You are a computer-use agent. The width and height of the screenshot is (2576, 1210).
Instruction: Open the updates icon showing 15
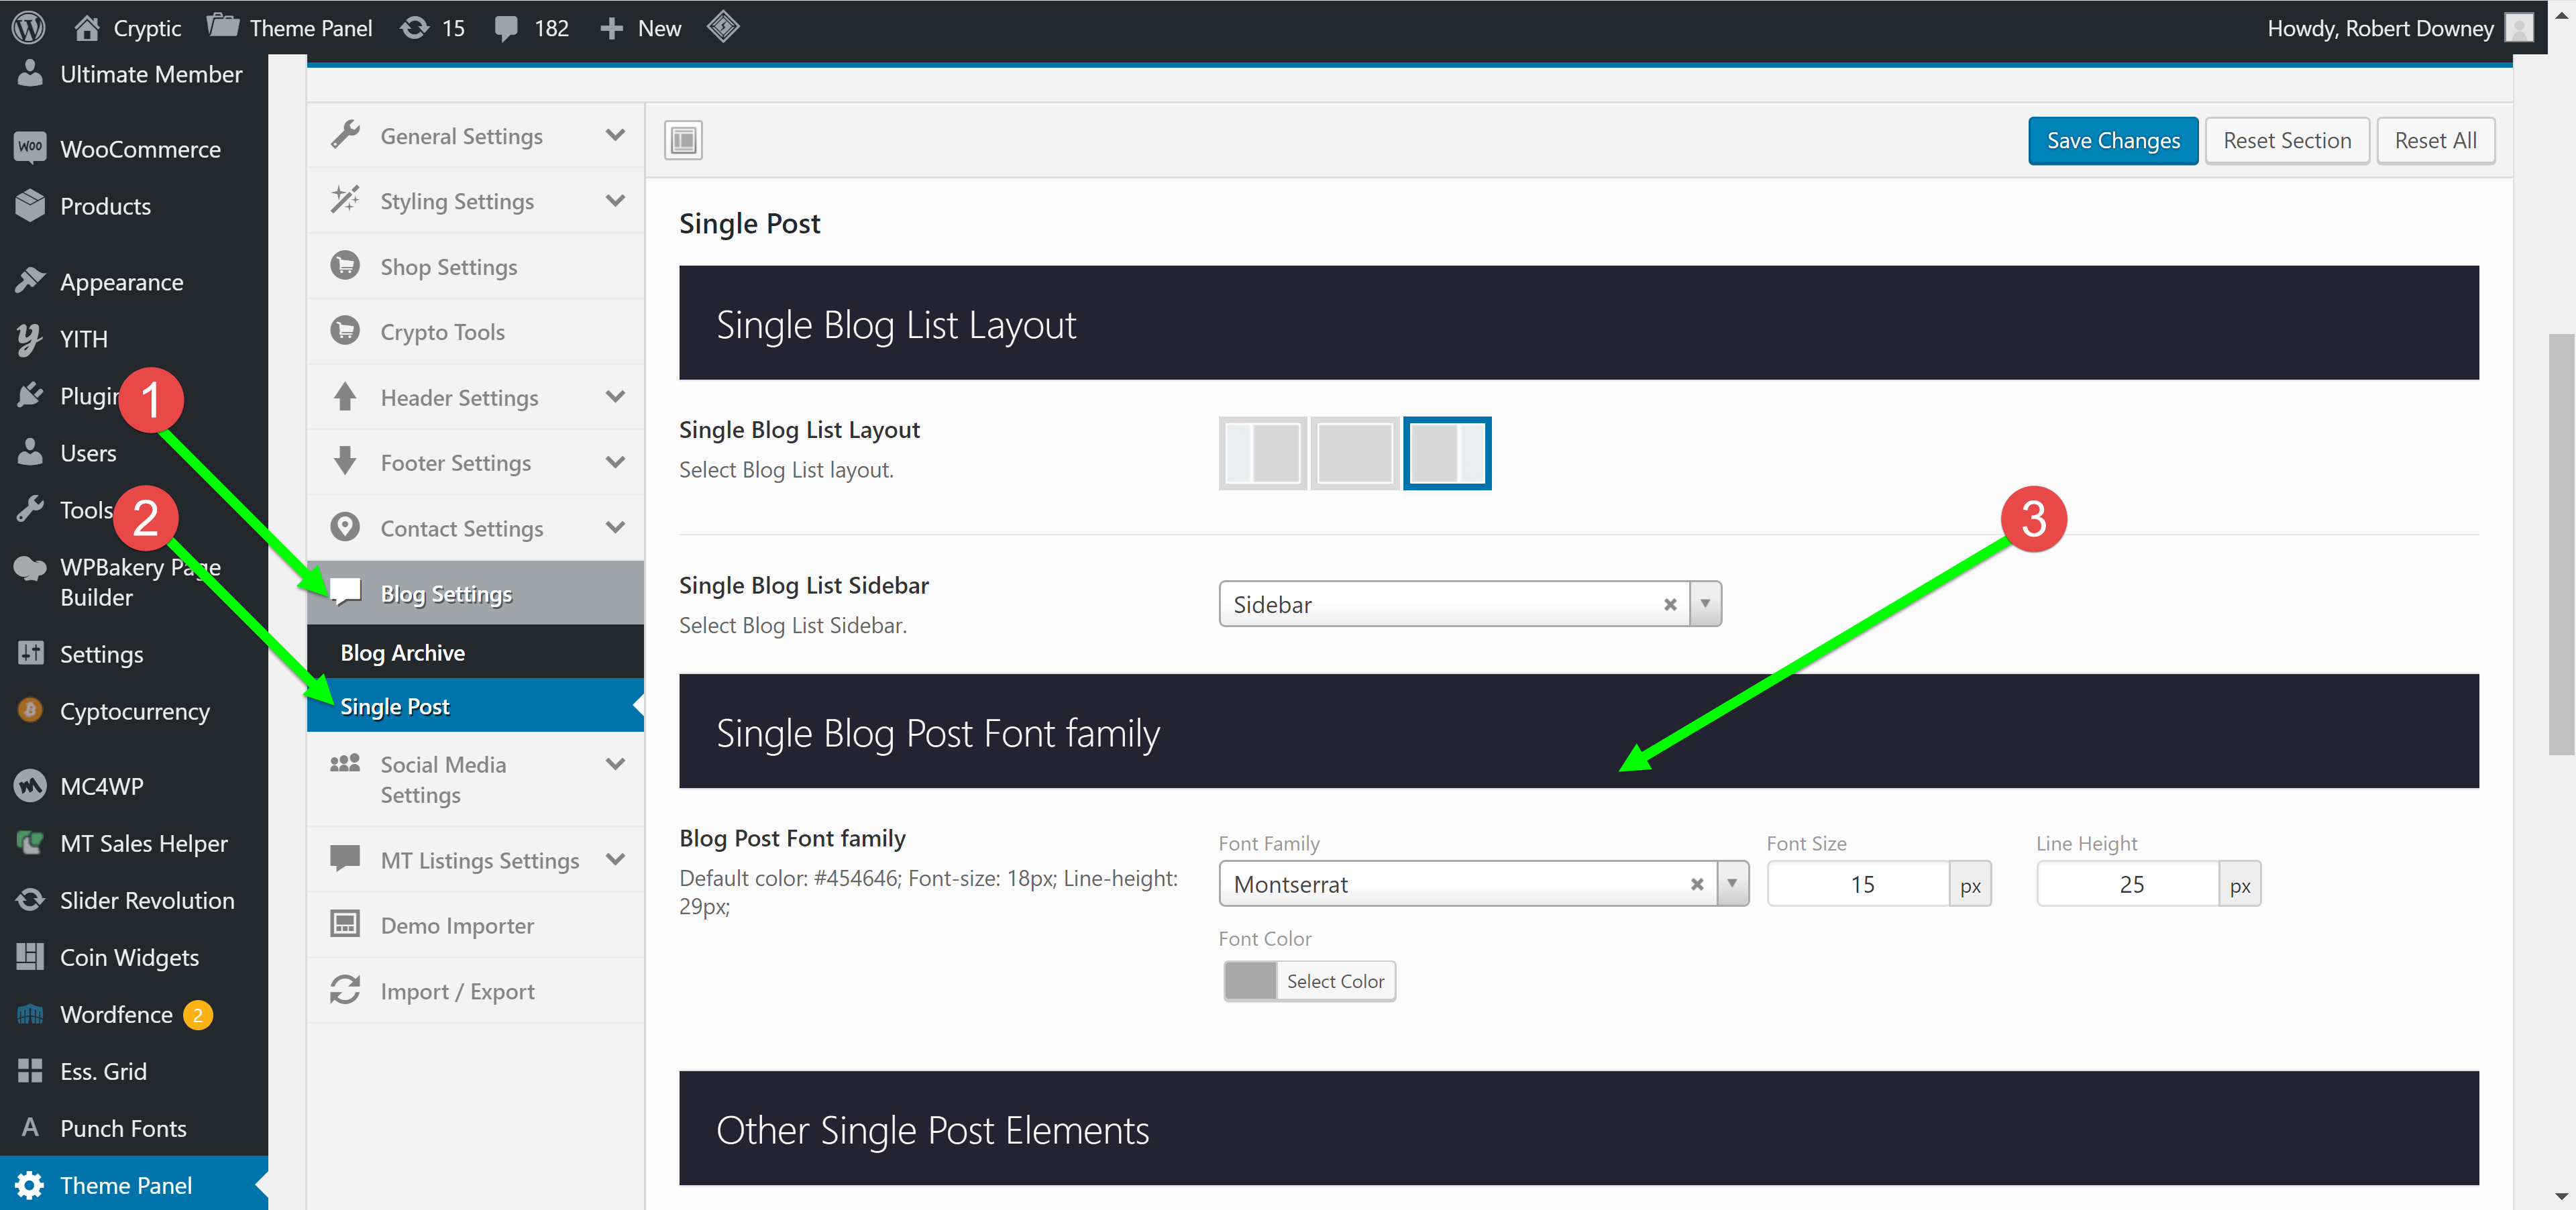(415, 27)
